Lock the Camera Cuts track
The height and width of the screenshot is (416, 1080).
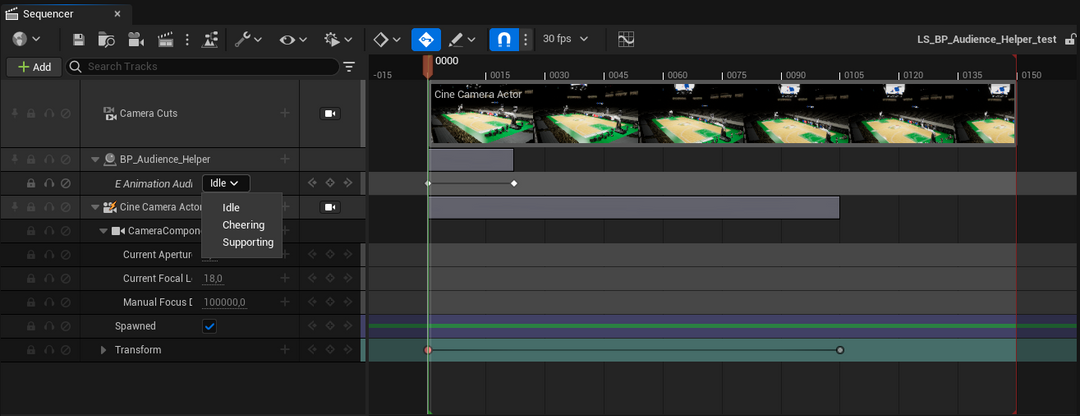31,113
